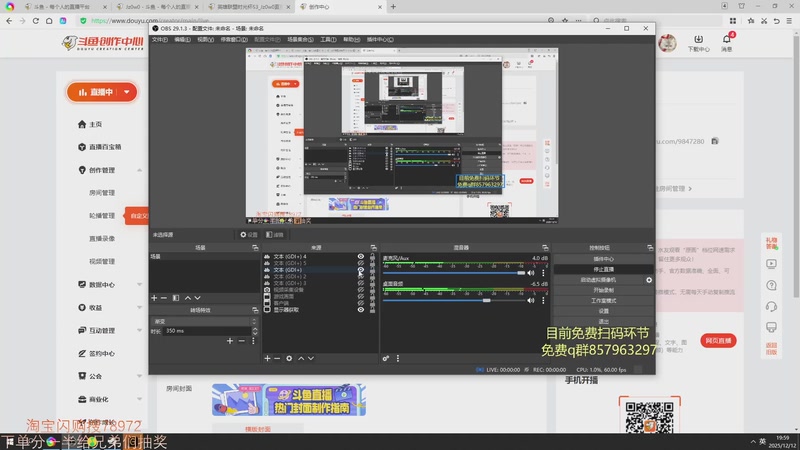Hide the 显示器获取 source
This screenshot has width=800, height=450.
[x=361, y=310]
